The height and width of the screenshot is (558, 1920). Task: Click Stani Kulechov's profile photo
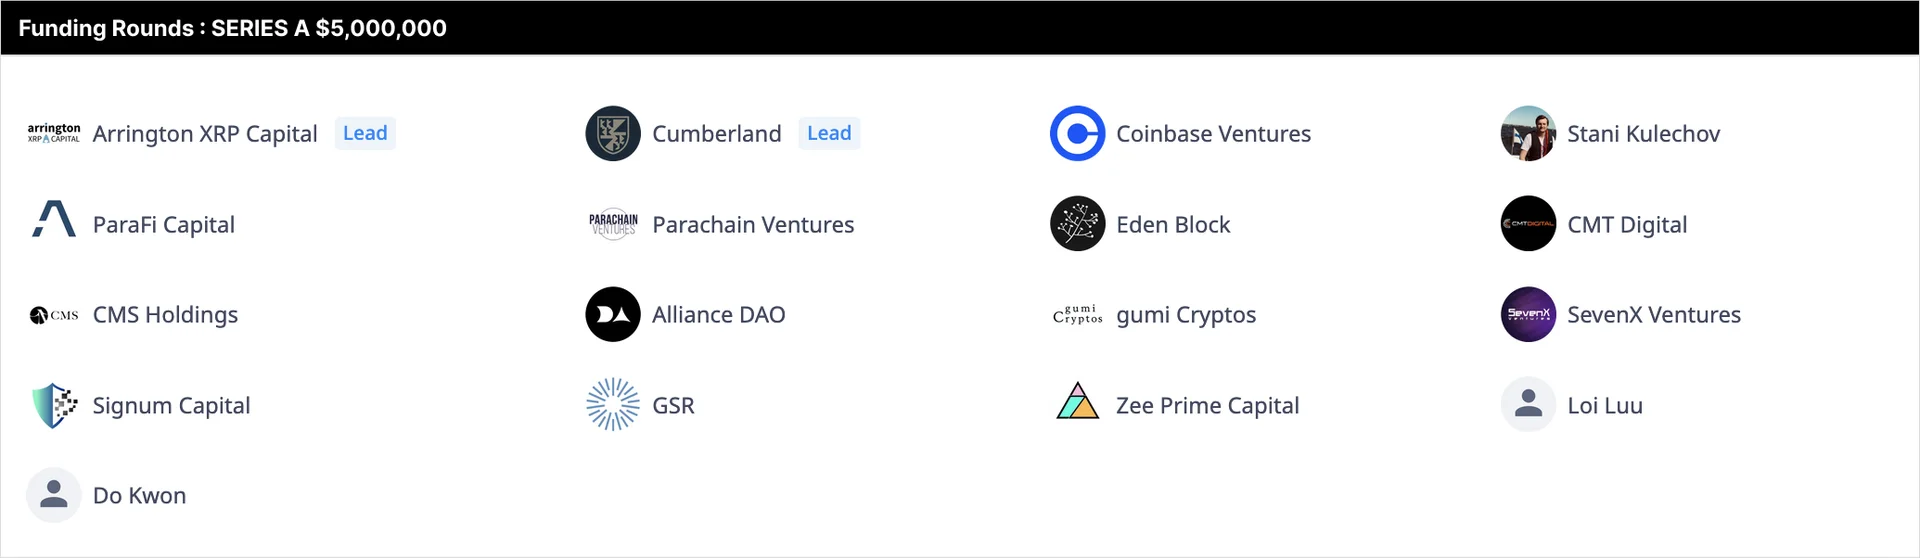click(1528, 133)
